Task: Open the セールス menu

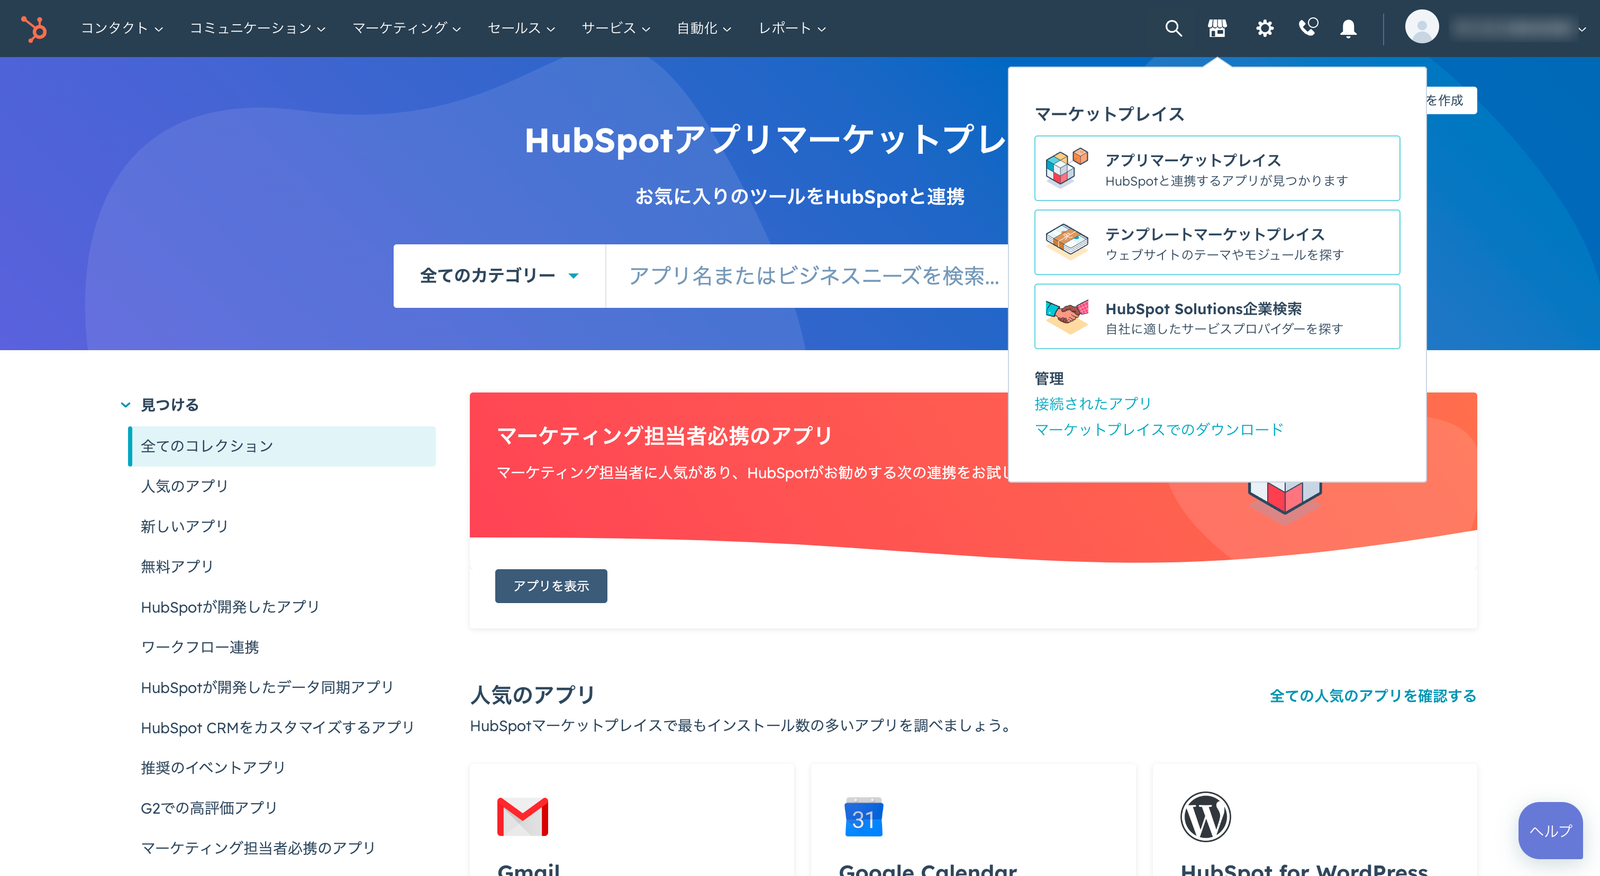Action: click(521, 28)
